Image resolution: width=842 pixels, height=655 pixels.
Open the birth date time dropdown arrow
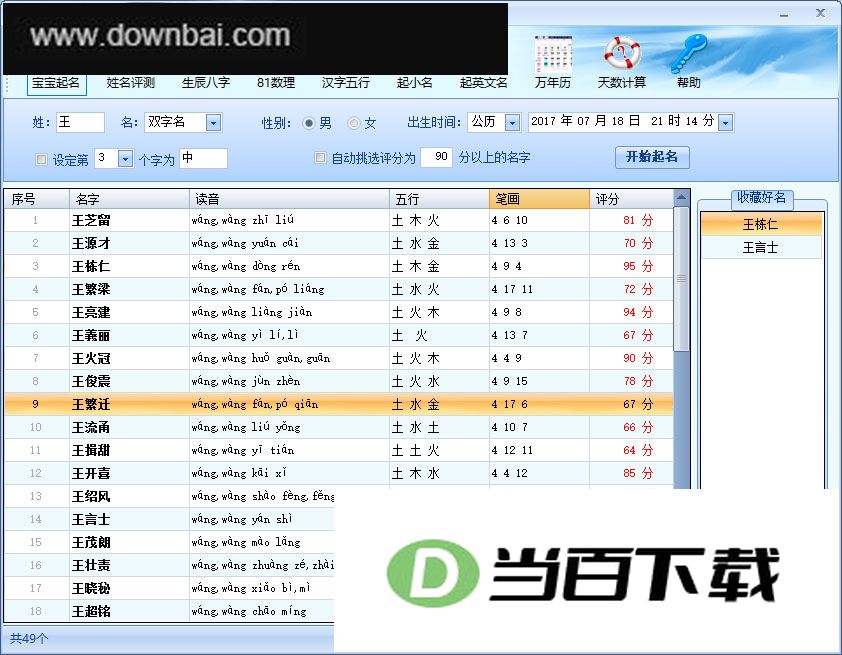pyautogui.click(x=726, y=123)
